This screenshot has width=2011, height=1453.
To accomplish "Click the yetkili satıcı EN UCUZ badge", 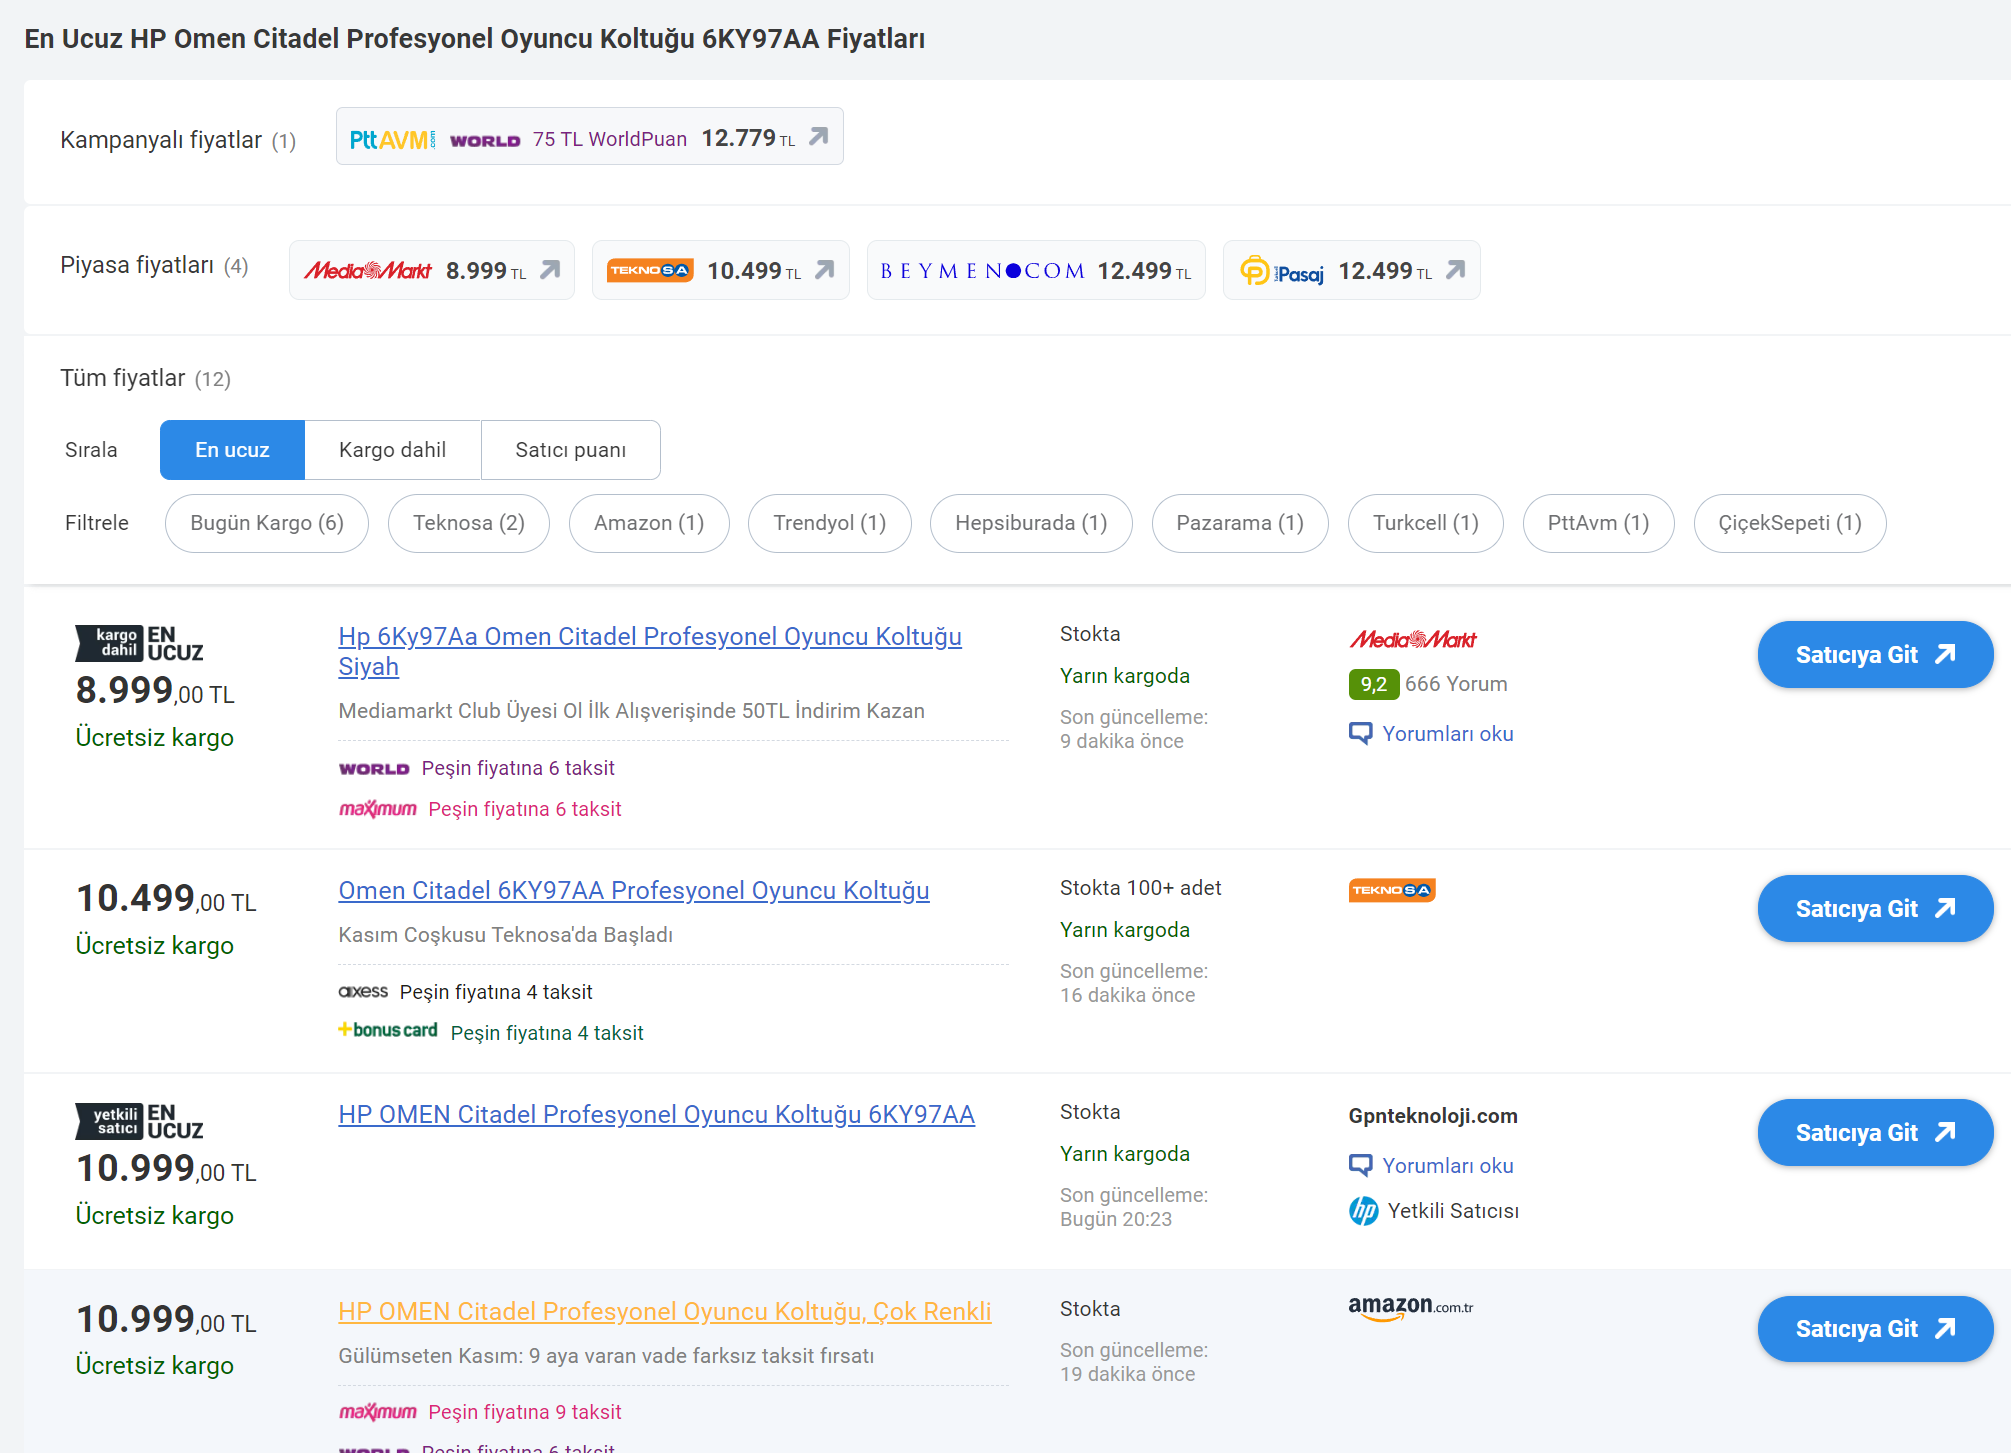I will (139, 1121).
